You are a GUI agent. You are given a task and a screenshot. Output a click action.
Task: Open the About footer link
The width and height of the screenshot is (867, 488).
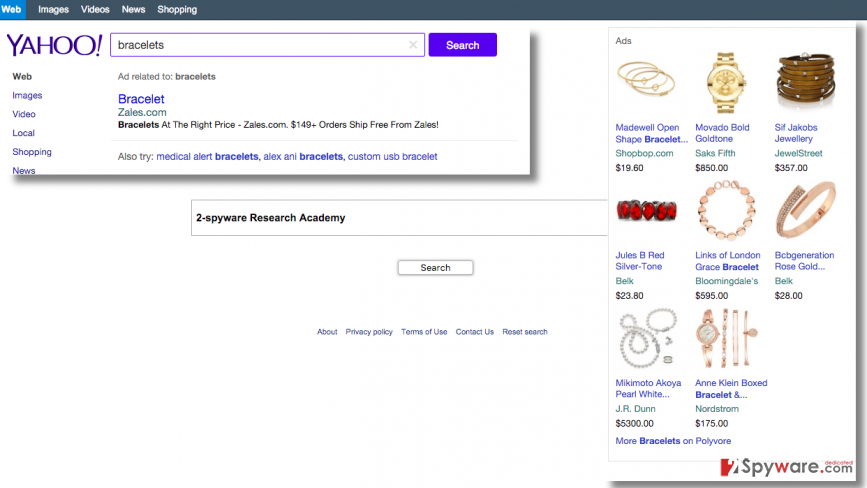click(x=327, y=332)
